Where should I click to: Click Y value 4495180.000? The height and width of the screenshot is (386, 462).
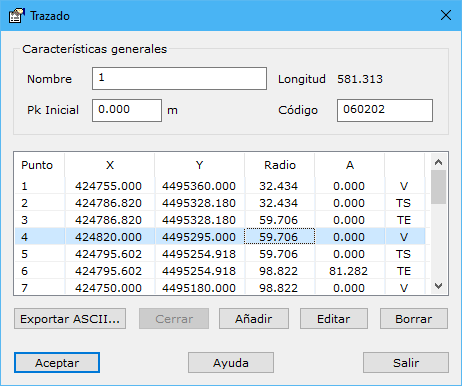pyautogui.click(x=199, y=288)
